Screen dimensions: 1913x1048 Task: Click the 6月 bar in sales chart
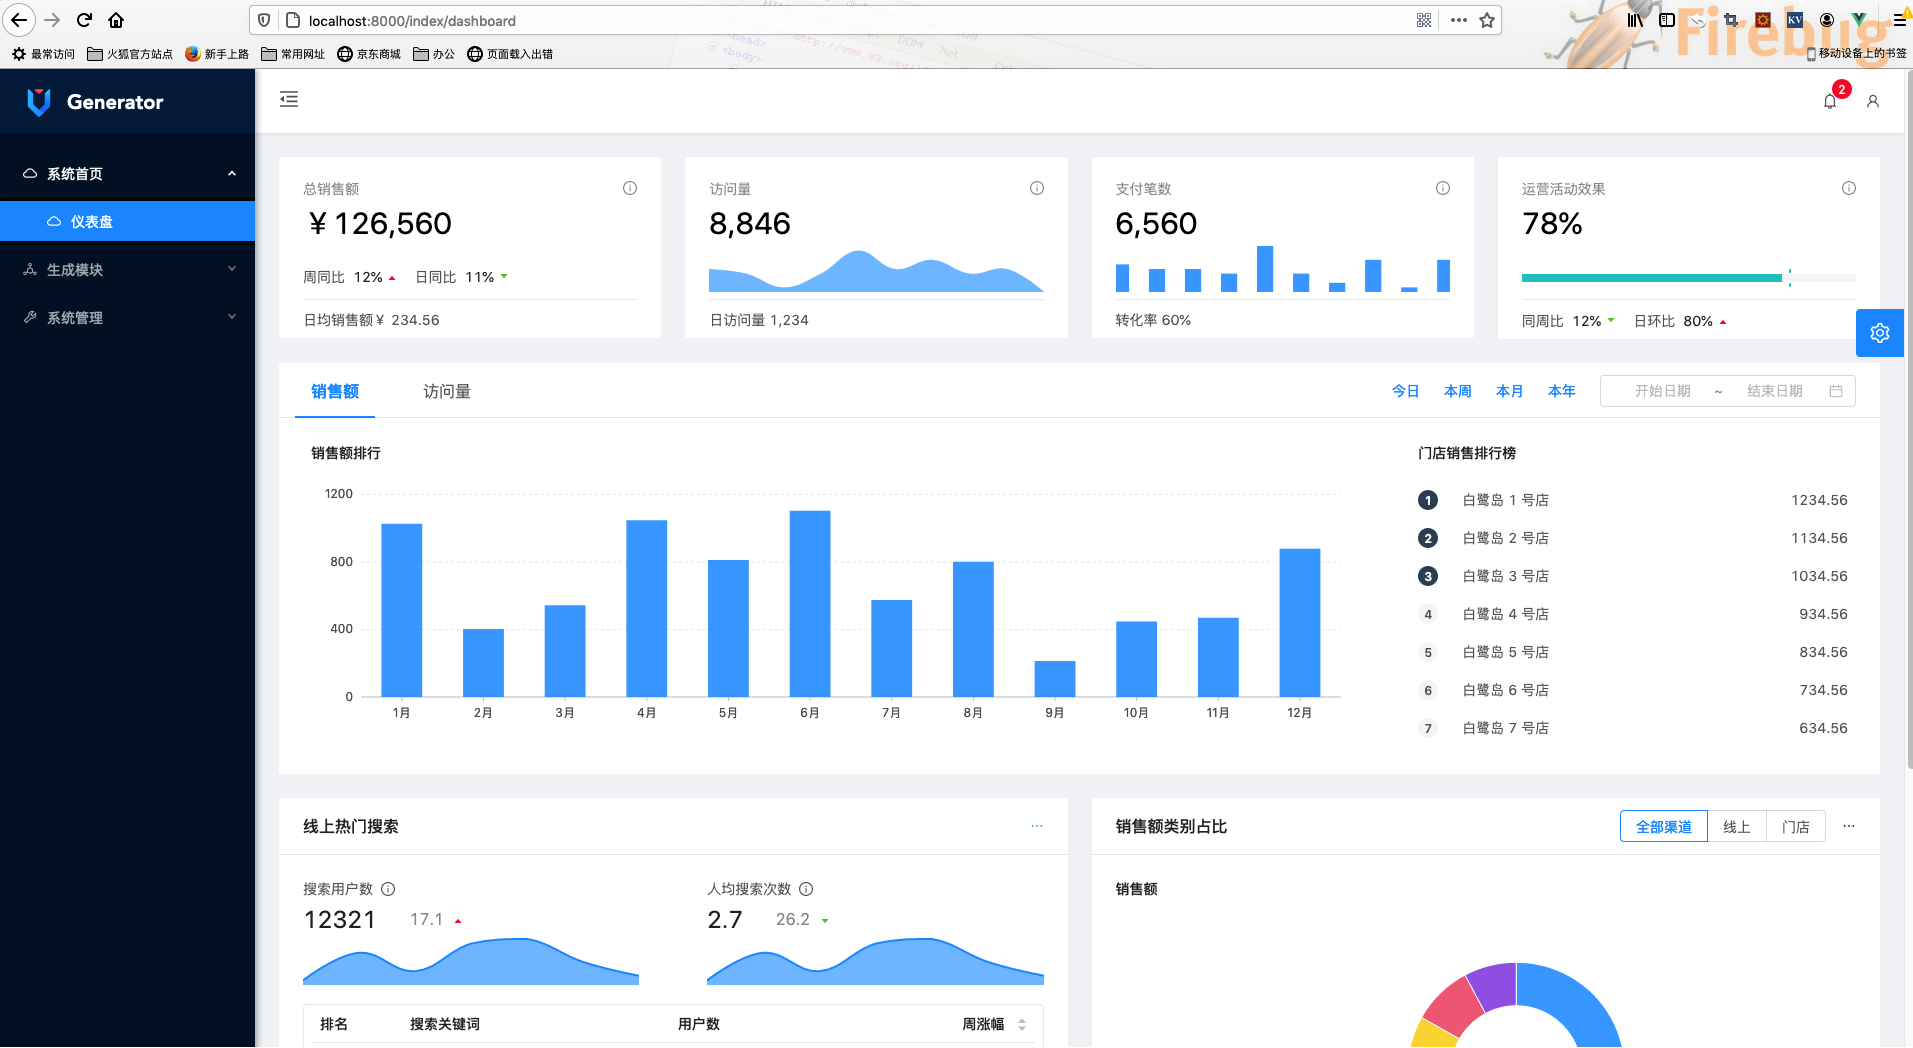pos(810,603)
